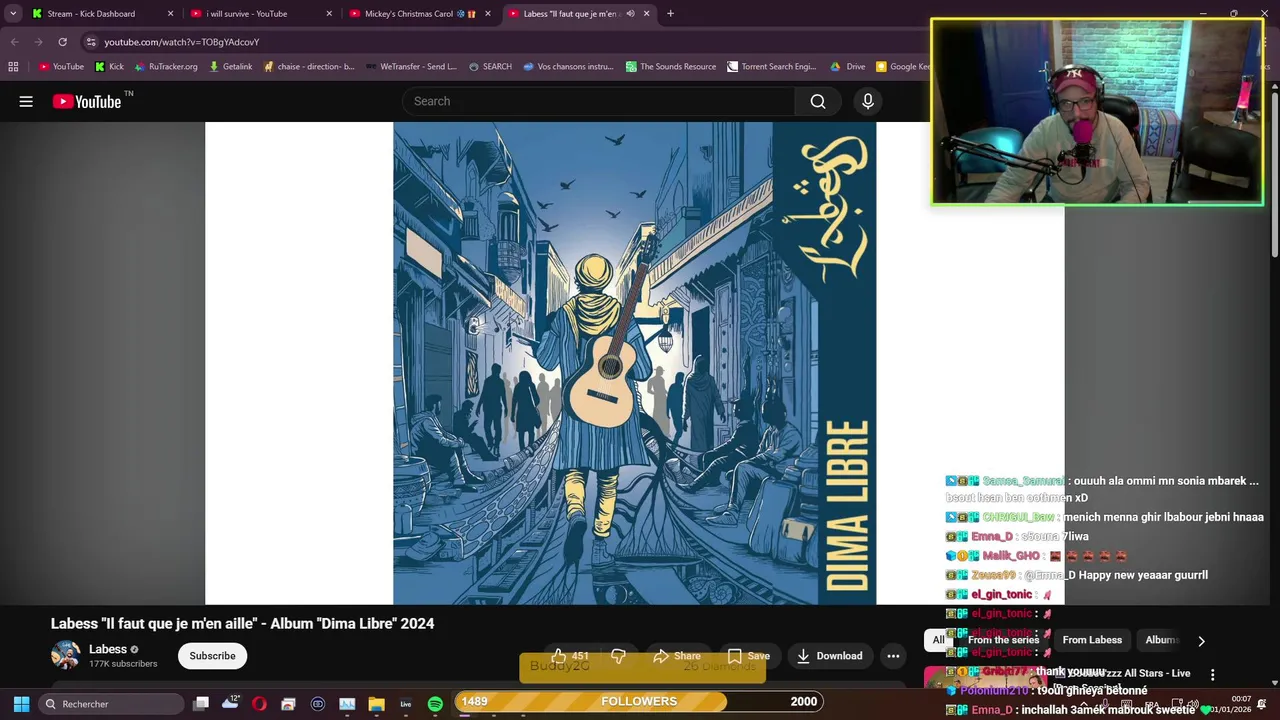Open Spotify from the taskbar

coord(435,704)
